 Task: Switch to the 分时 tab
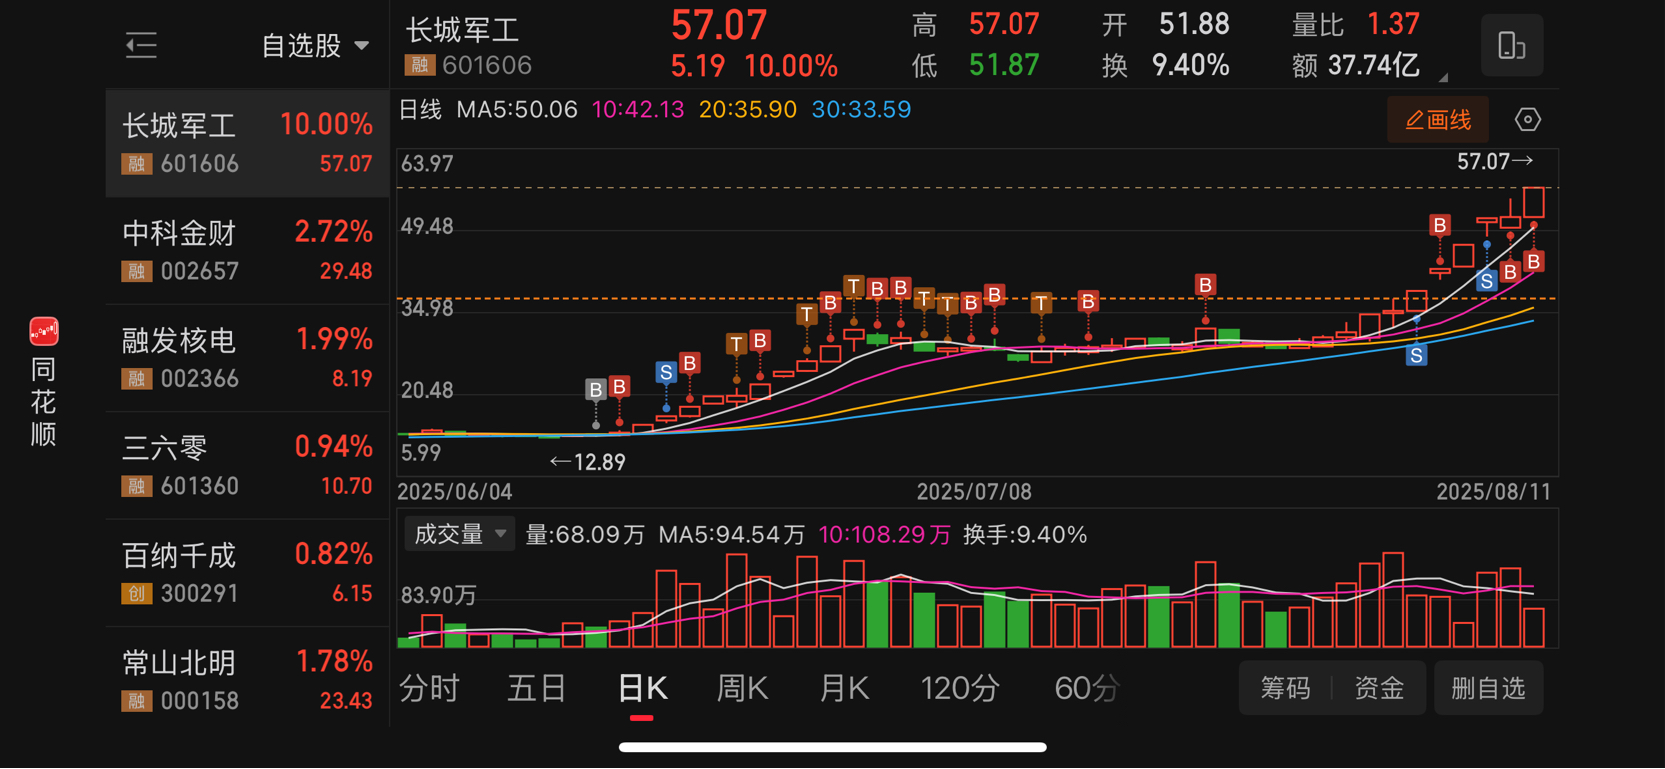[429, 688]
